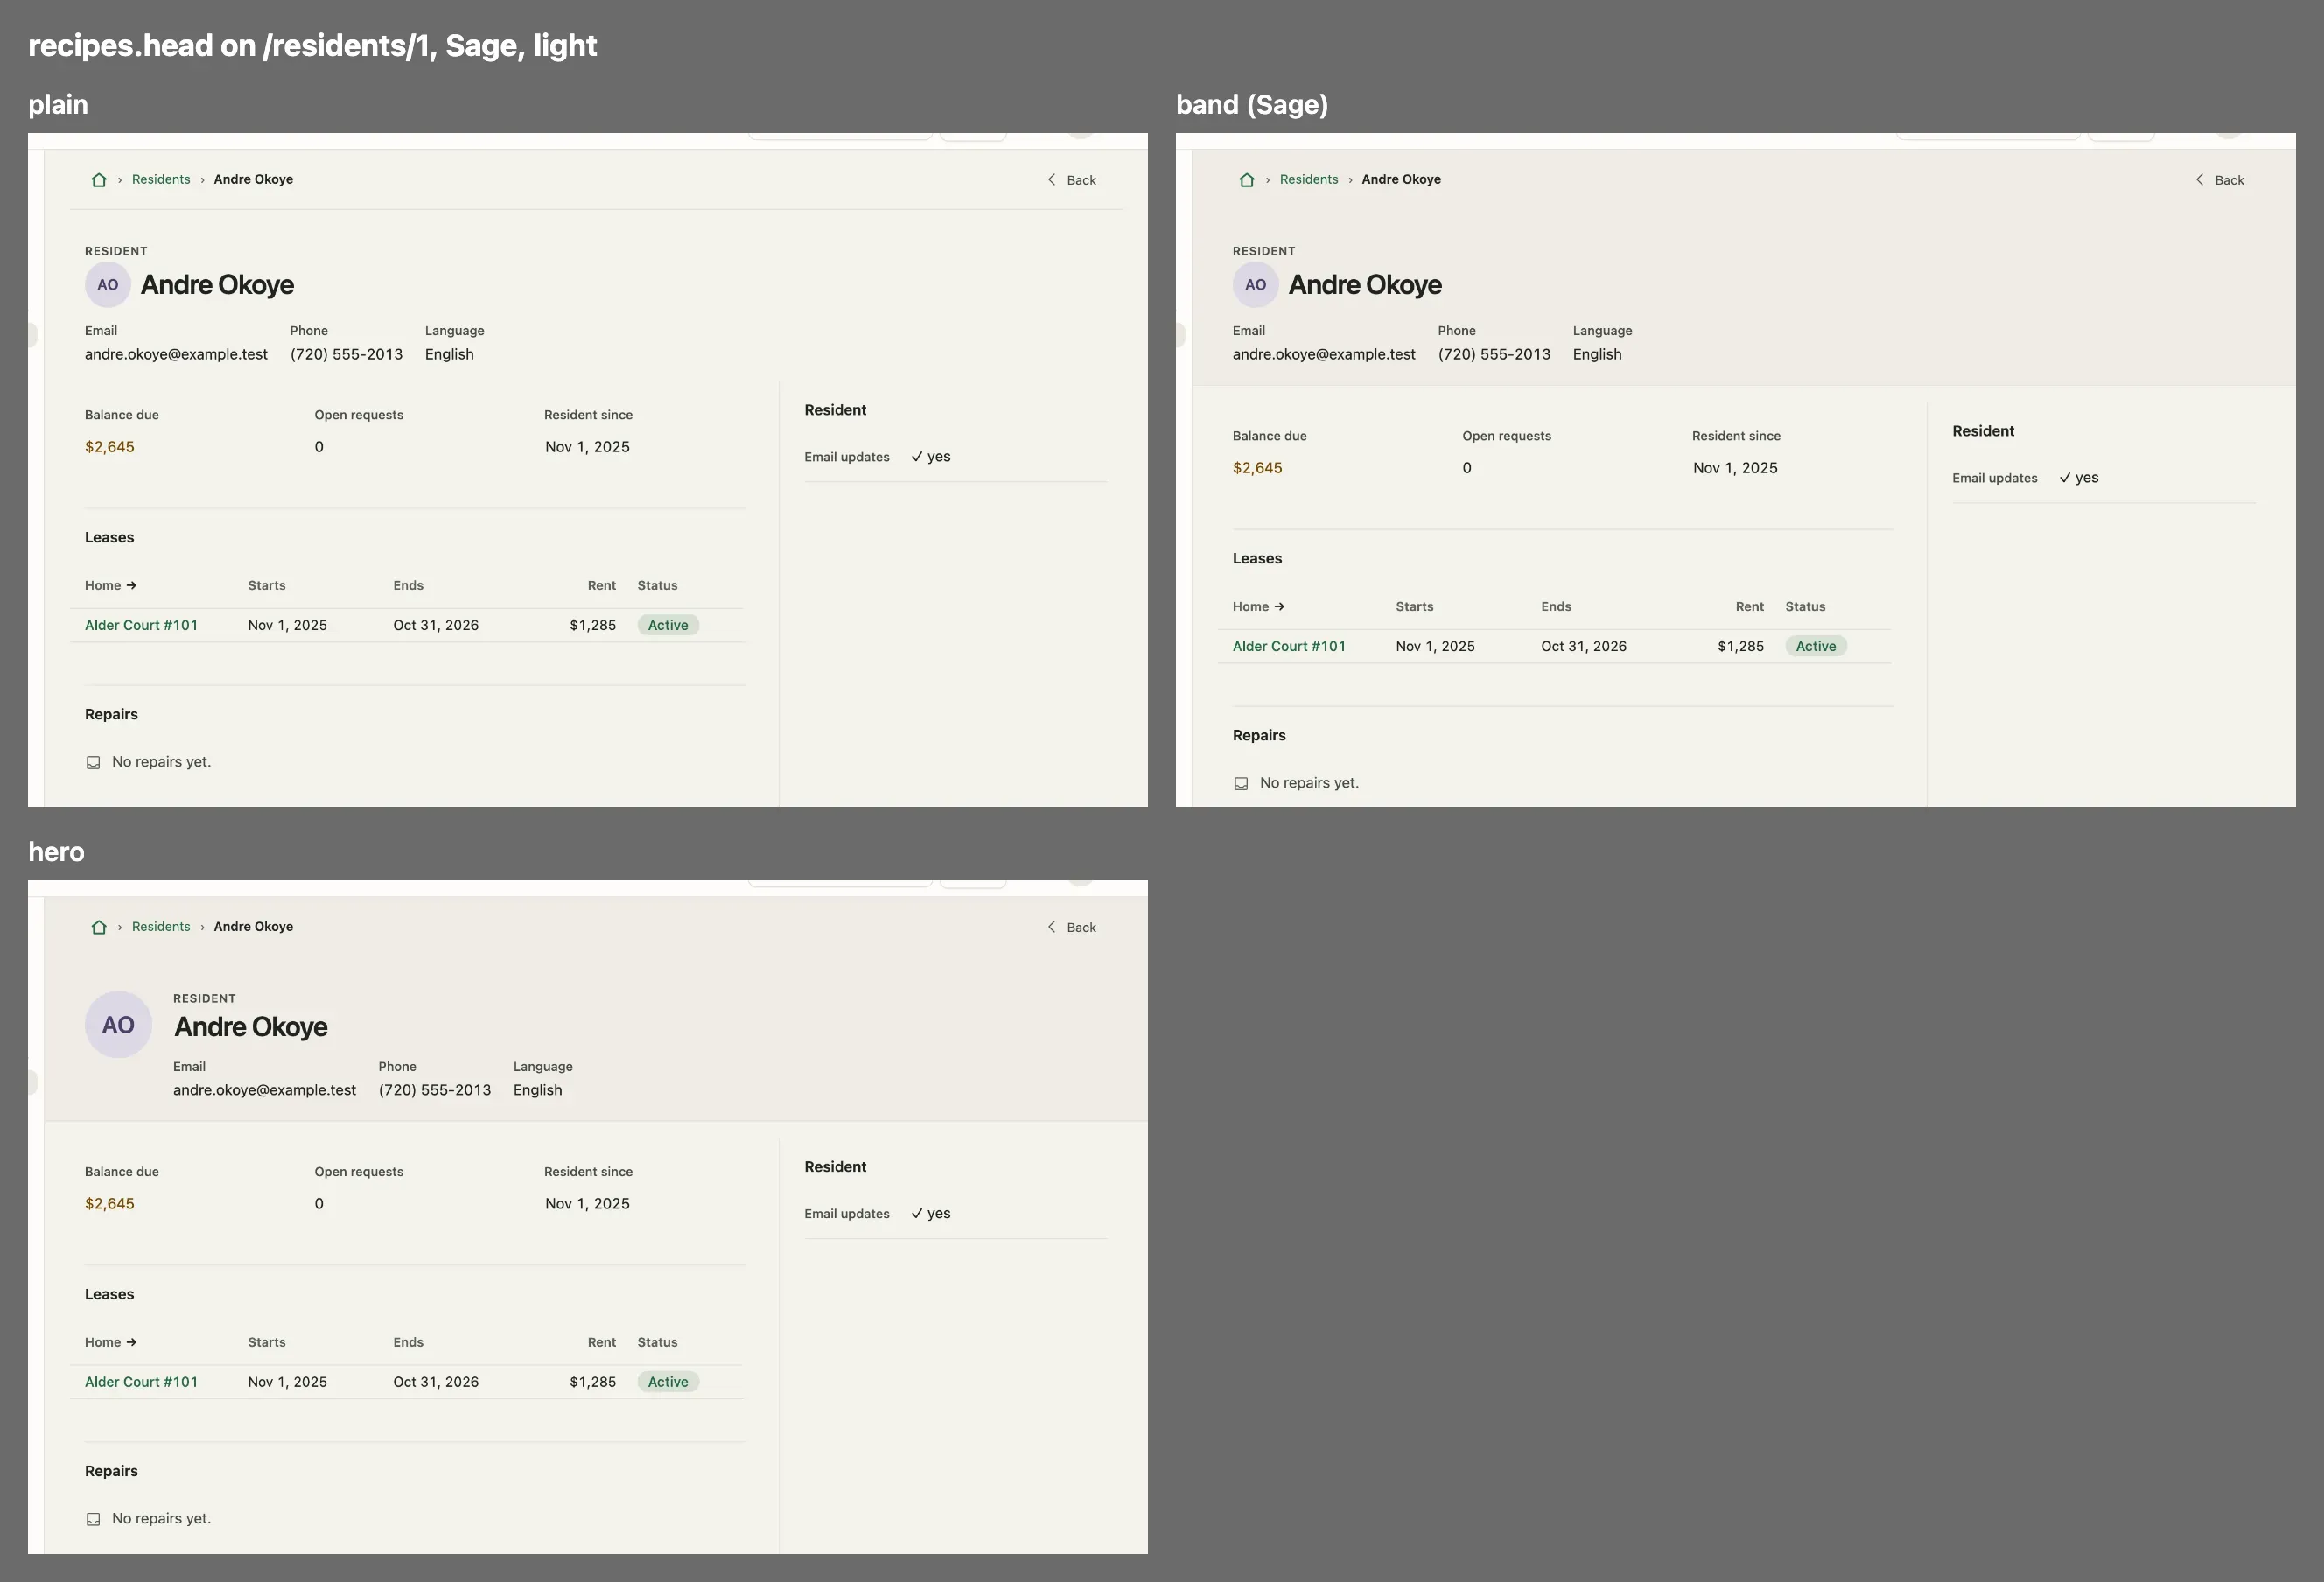This screenshot has width=2324, height=1582.
Task: Click the Active status badge in hero panel
Action: 668,1382
